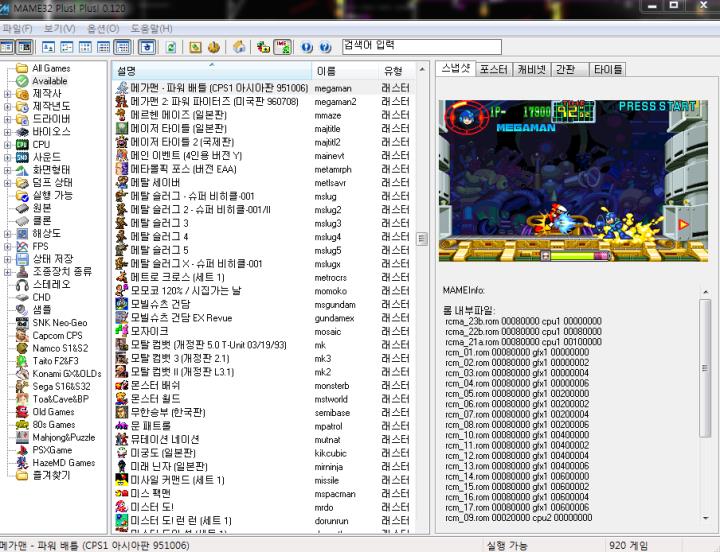Select the All Games folder icon
The image size is (720, 552).
point(22,68)
